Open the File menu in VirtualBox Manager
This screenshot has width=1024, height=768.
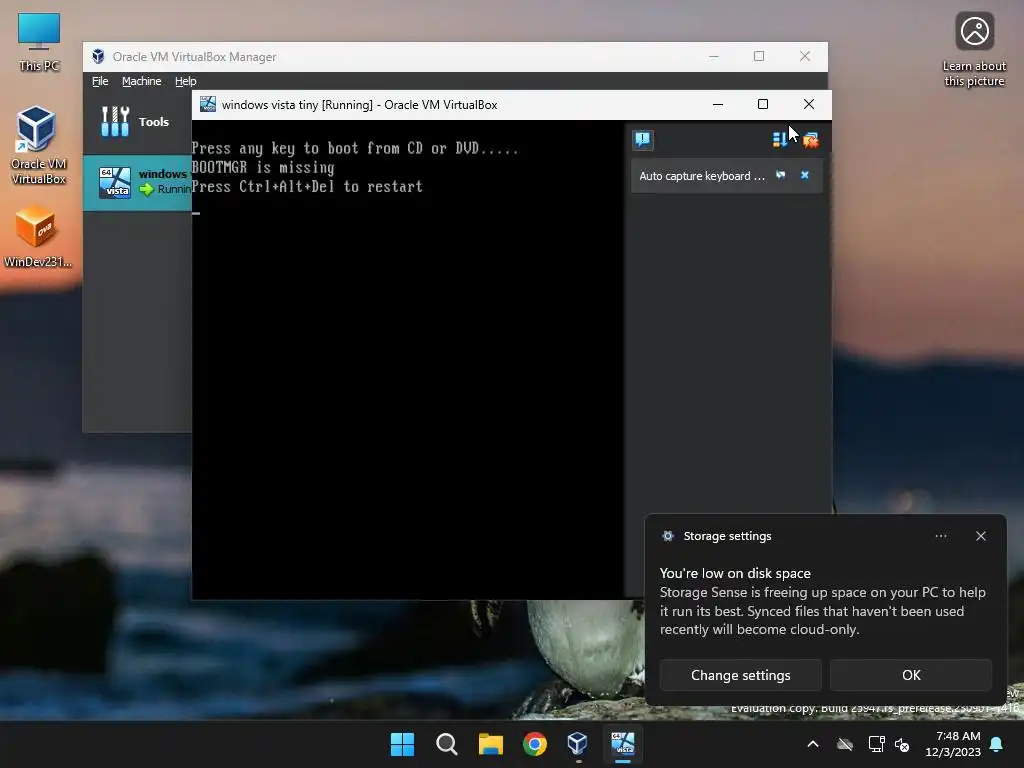[x=100, y=81]
